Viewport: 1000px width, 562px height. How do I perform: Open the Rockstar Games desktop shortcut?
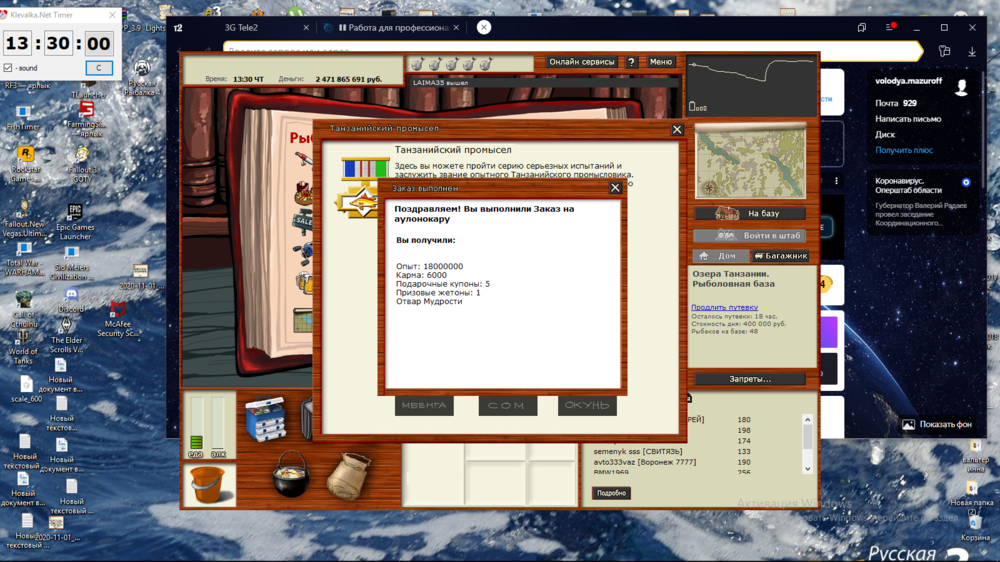click(x=26, y=160)
